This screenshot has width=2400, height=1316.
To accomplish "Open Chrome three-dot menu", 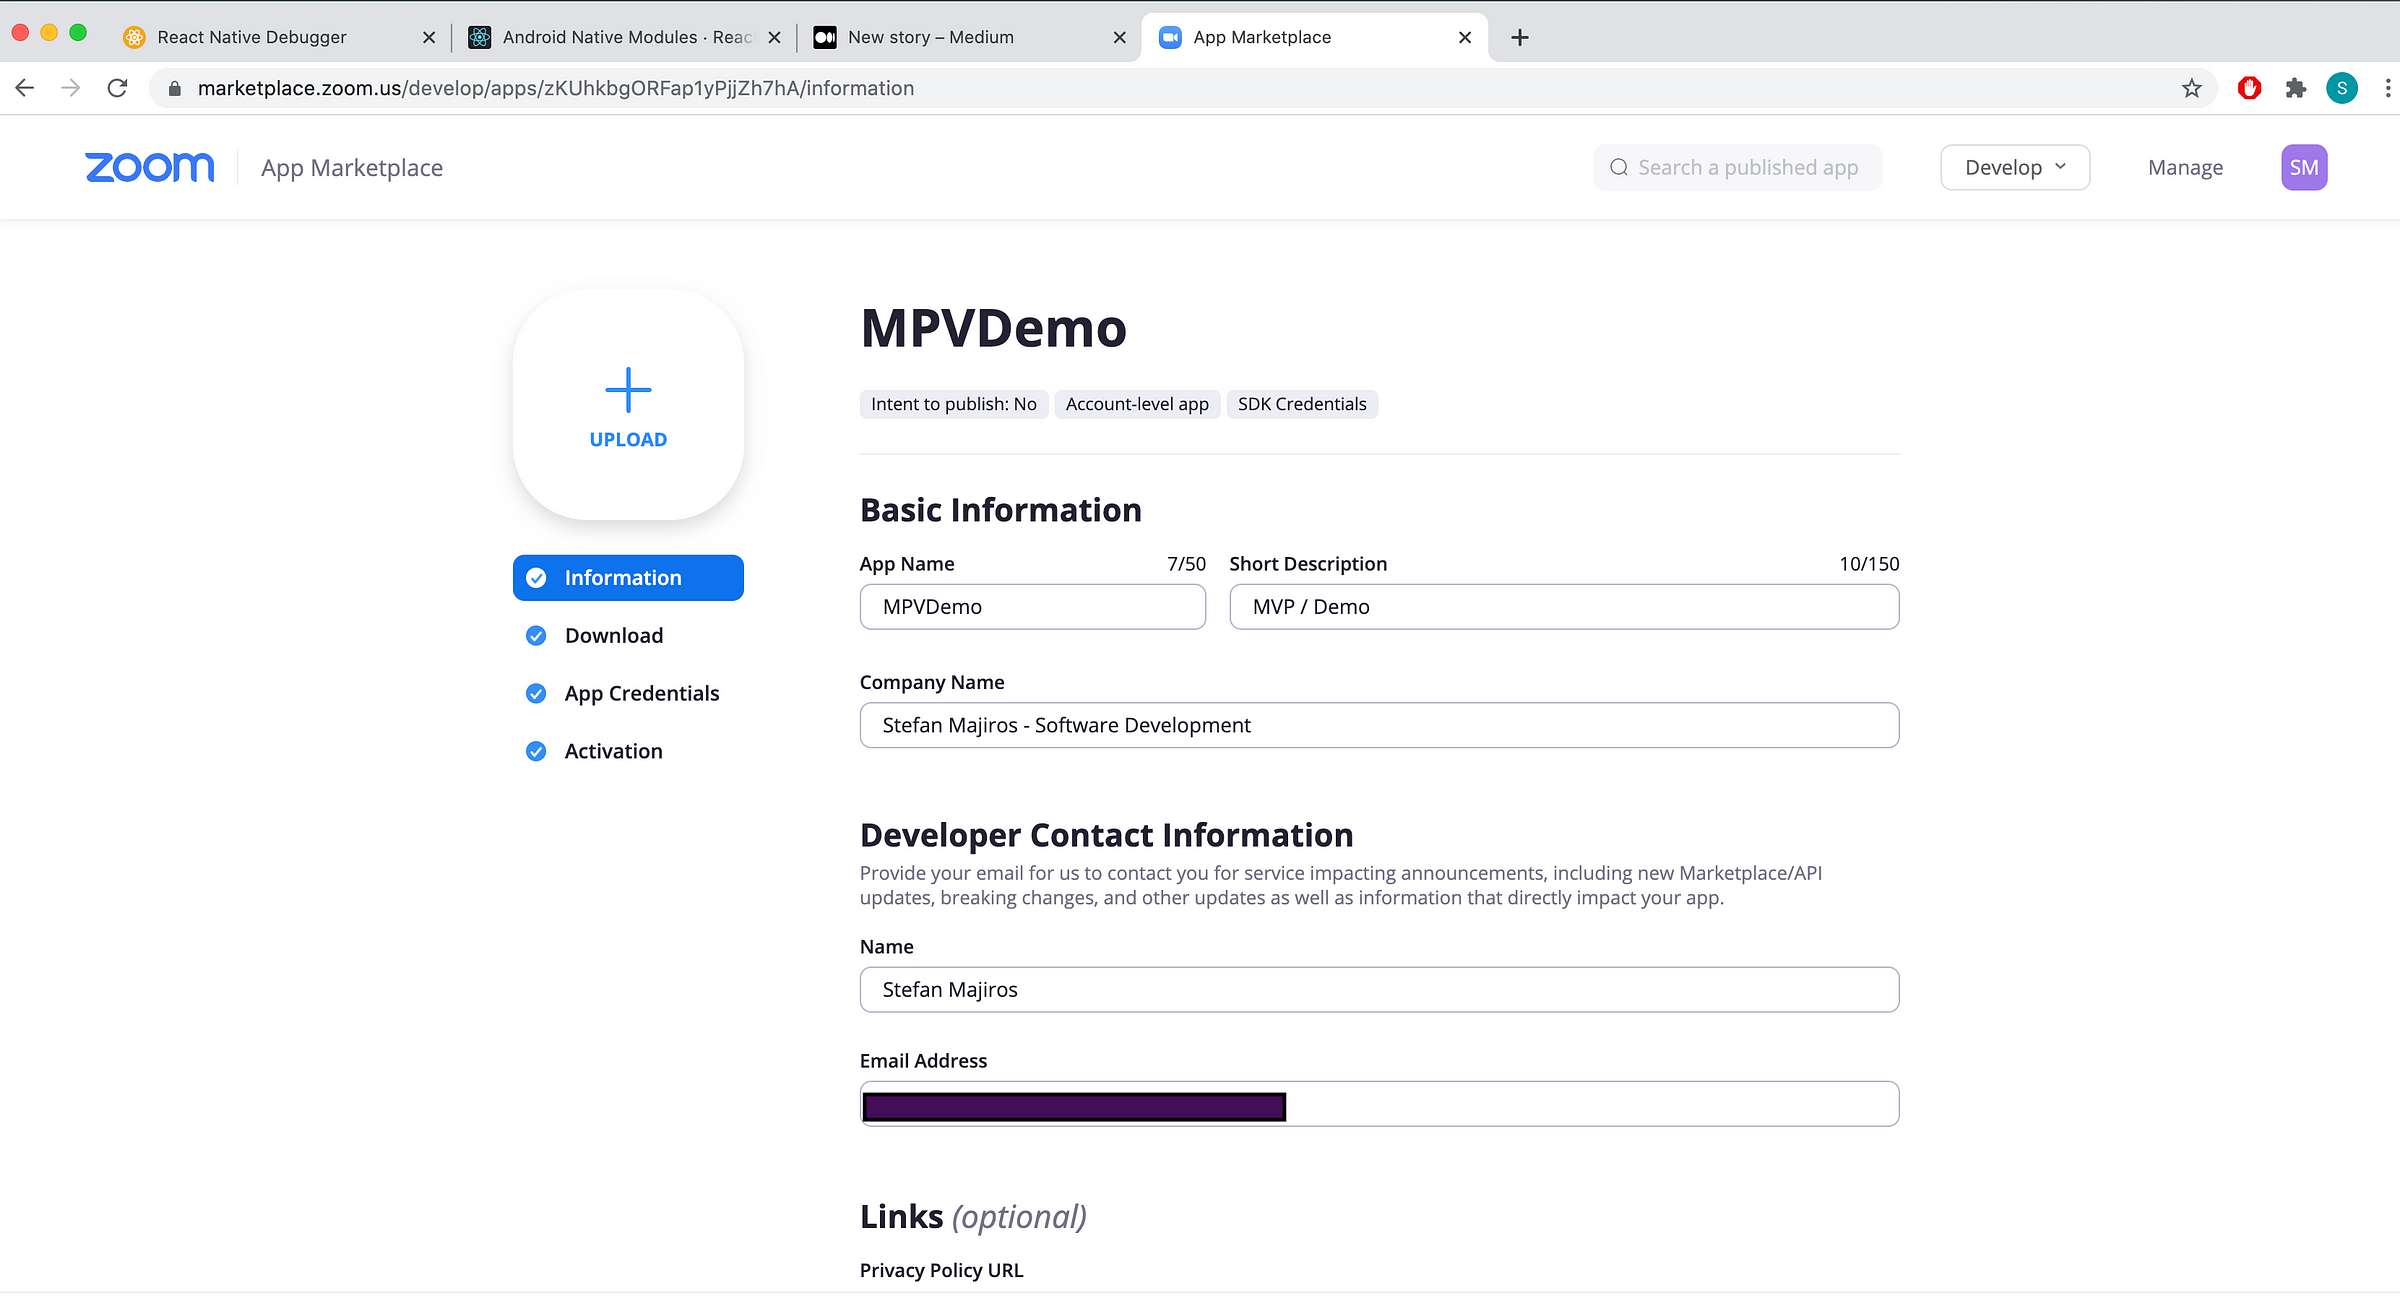I will (x=2387, y=88).
